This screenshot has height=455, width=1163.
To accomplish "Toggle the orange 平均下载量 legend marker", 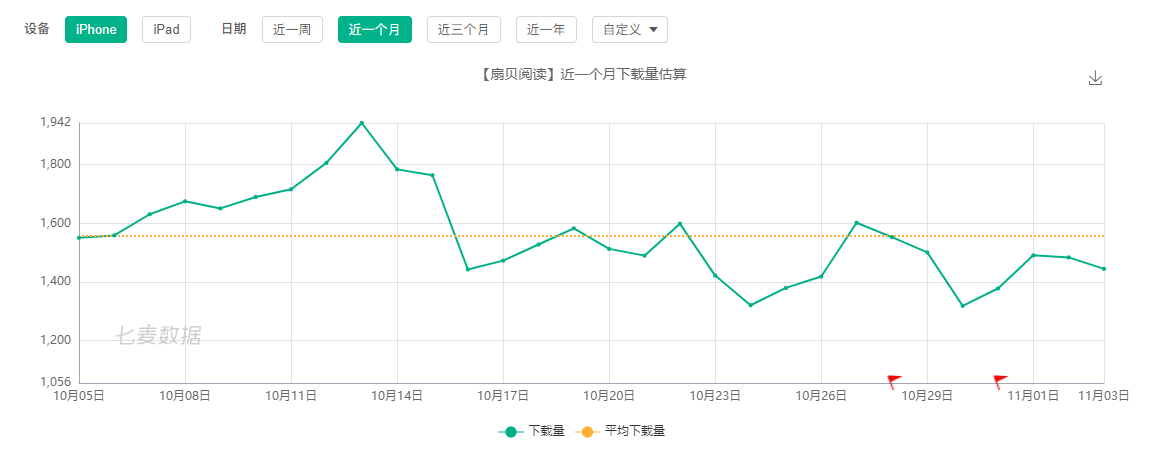I will point(587,432).
